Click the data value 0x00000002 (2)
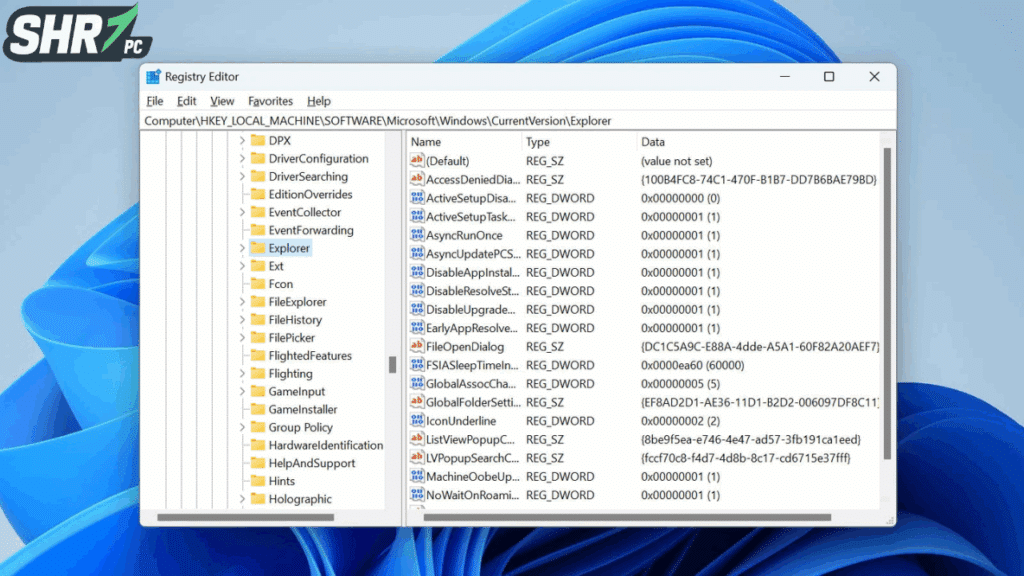 [680, 421]
